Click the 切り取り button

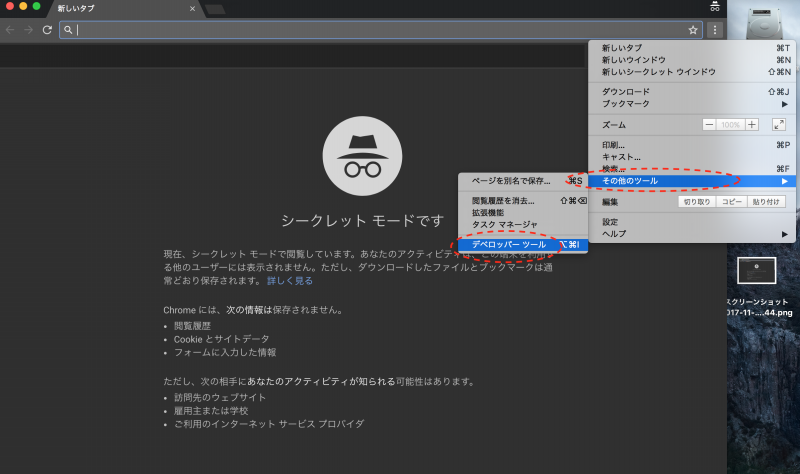click(x=697, y=202)
